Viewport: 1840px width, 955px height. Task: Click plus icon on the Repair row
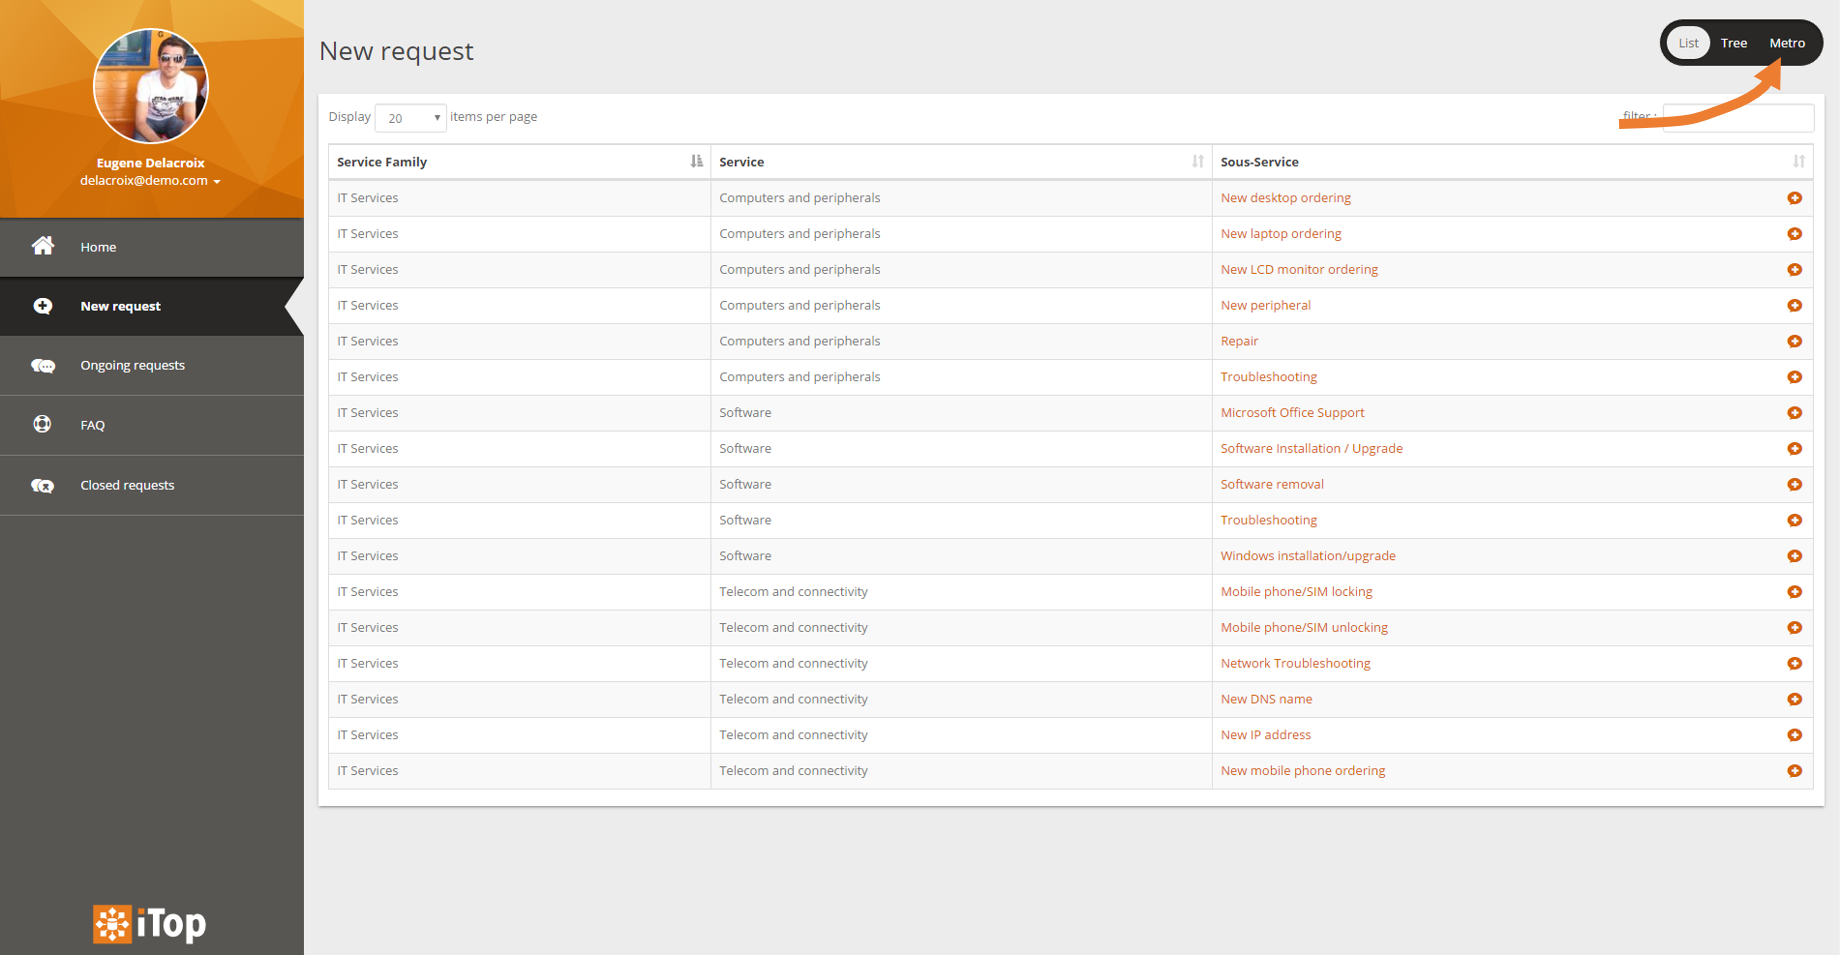(x=1794, y=341)
